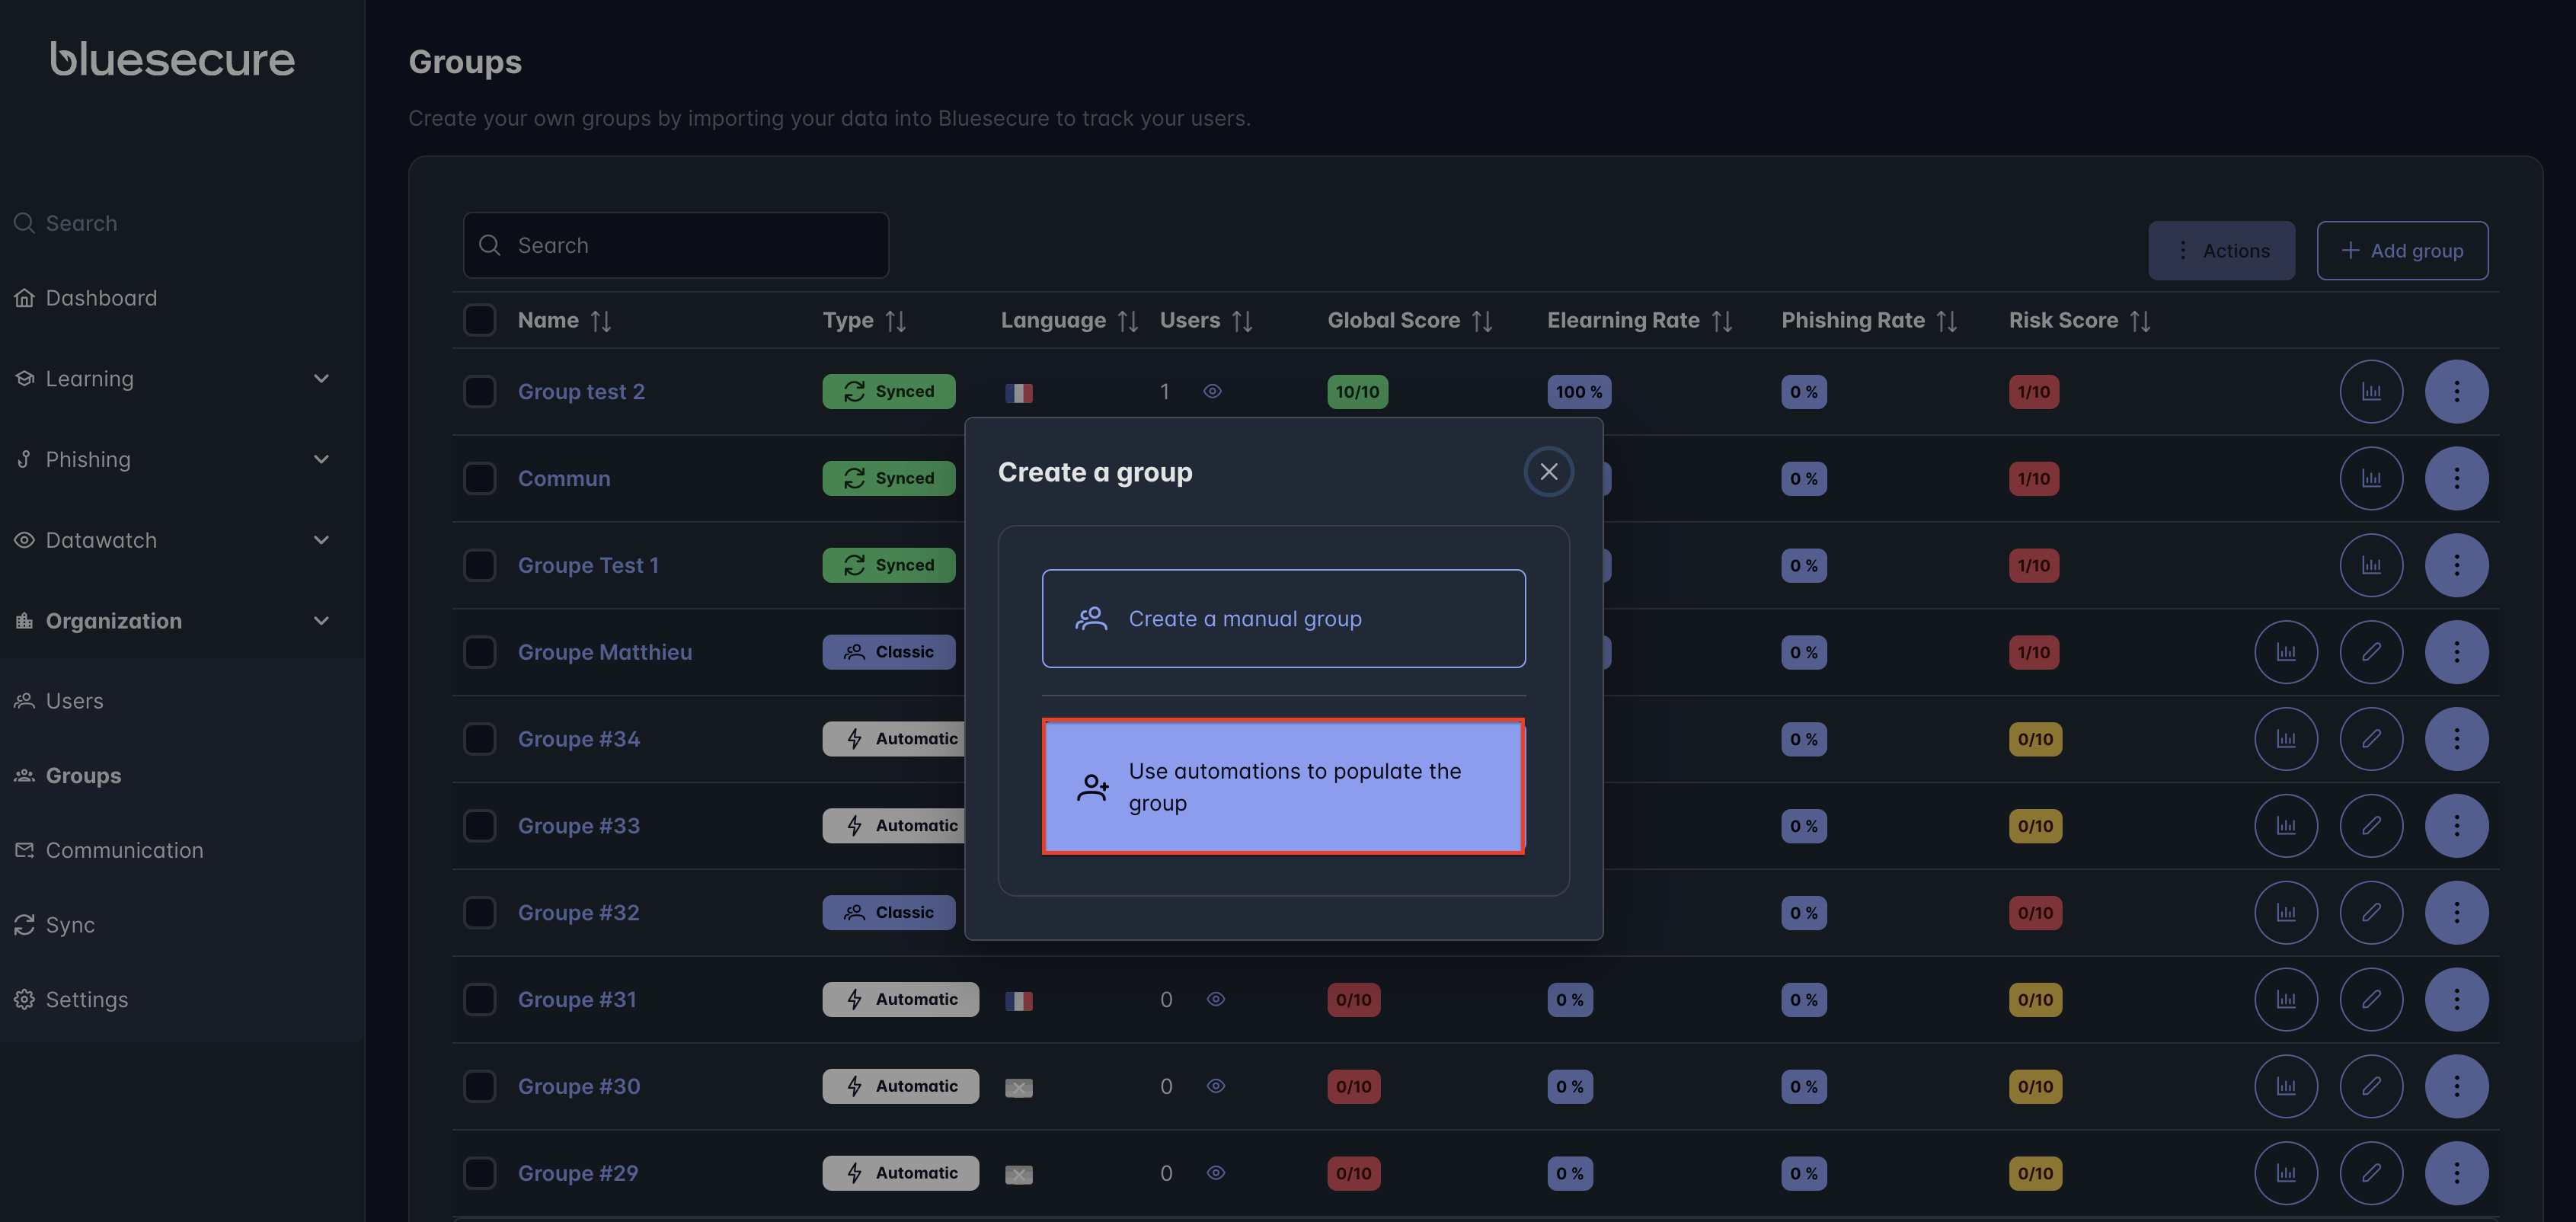Sort by Global Score arrows

click(x=1481, y=321)
